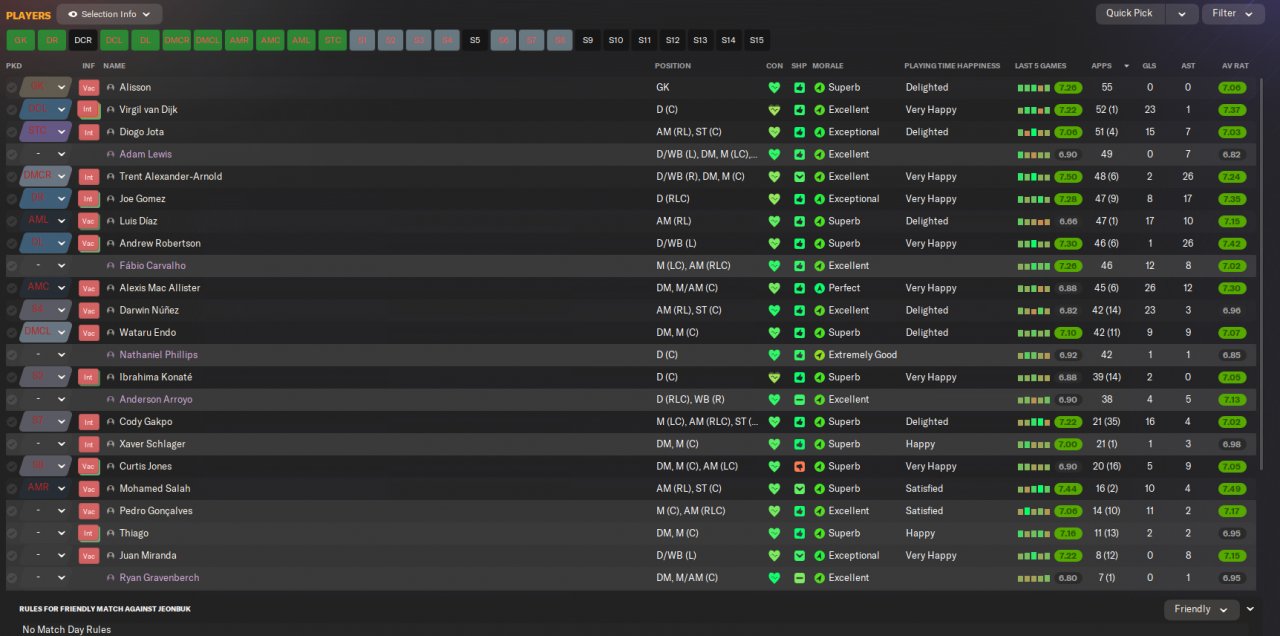
Task: Click Ibrahima Konaté's condition heart icon
Action: 773,377
